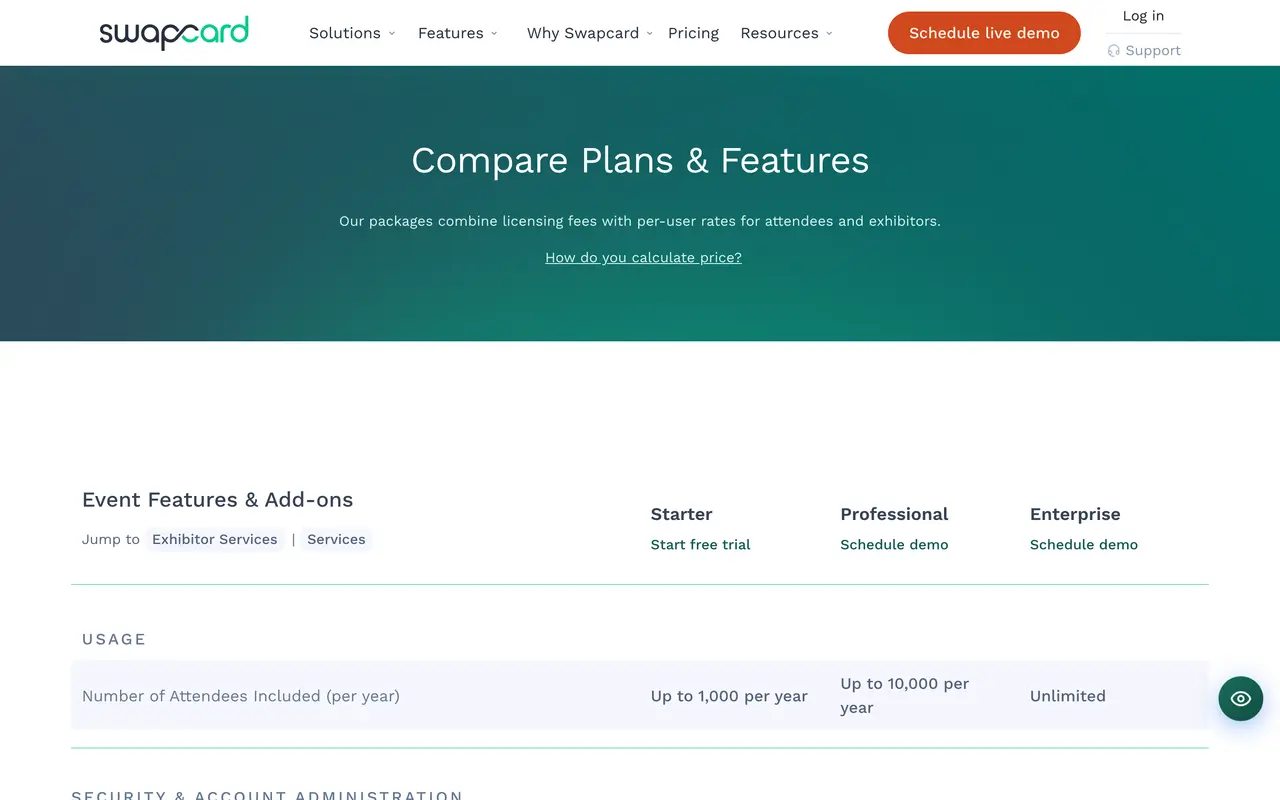Toggle the floating eye visibility button

[x=1241, y=699]
